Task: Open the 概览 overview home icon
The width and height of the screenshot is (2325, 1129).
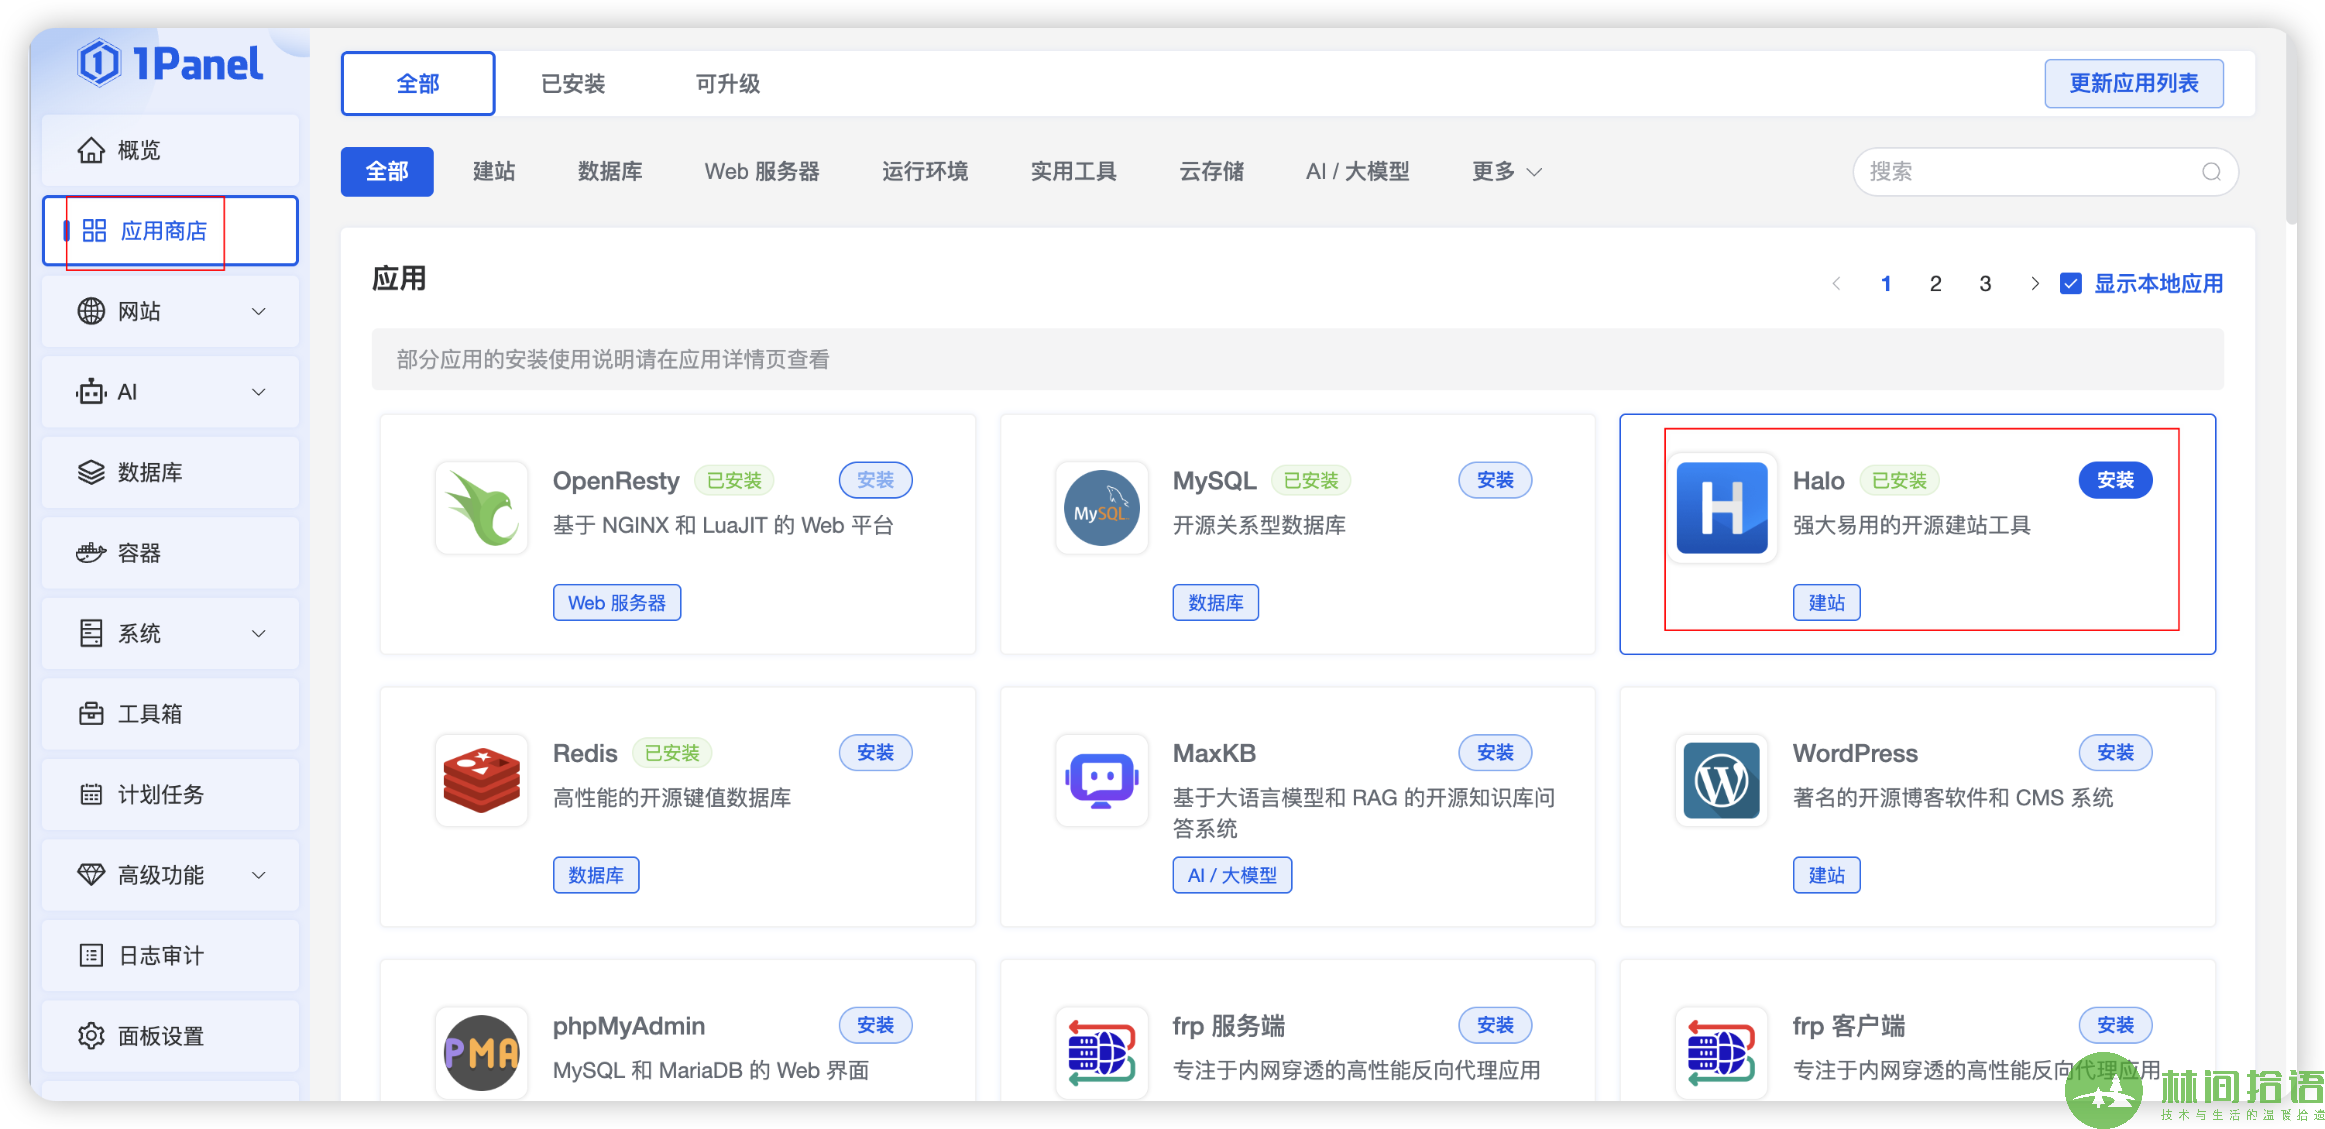Action: pyautogui.click(x=91, y=150)
